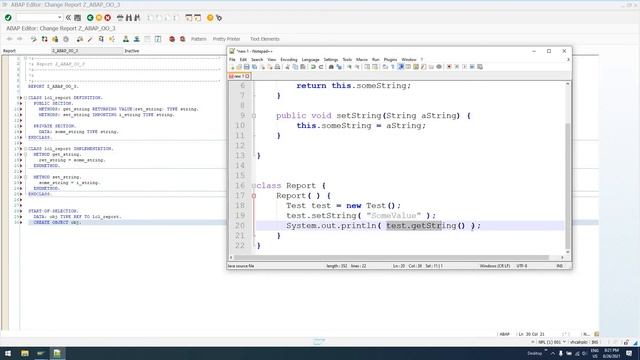Close the 'new 1' tab using its X
Screen dimensions: 640x360
(x=247, y=76)
